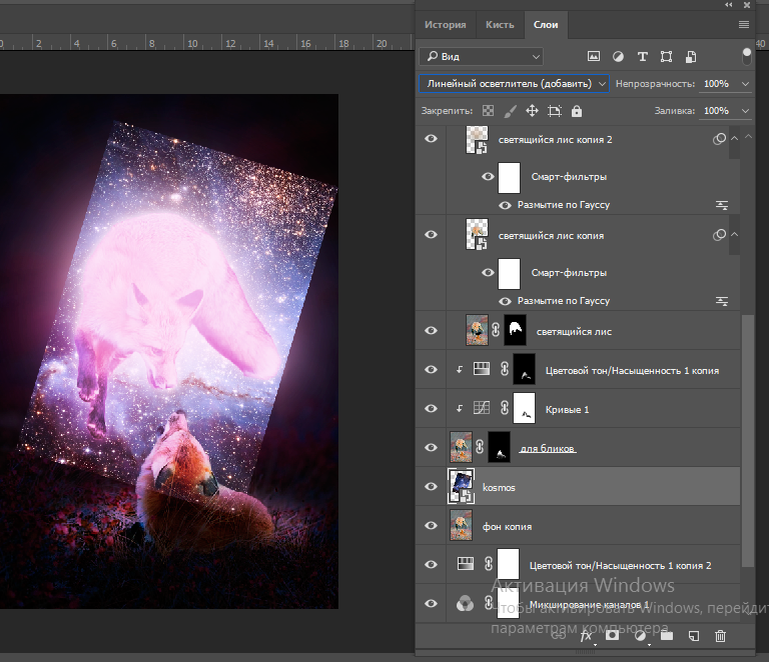
Task: Open the Вид layer filter dropdown
Action: point(481,56)
